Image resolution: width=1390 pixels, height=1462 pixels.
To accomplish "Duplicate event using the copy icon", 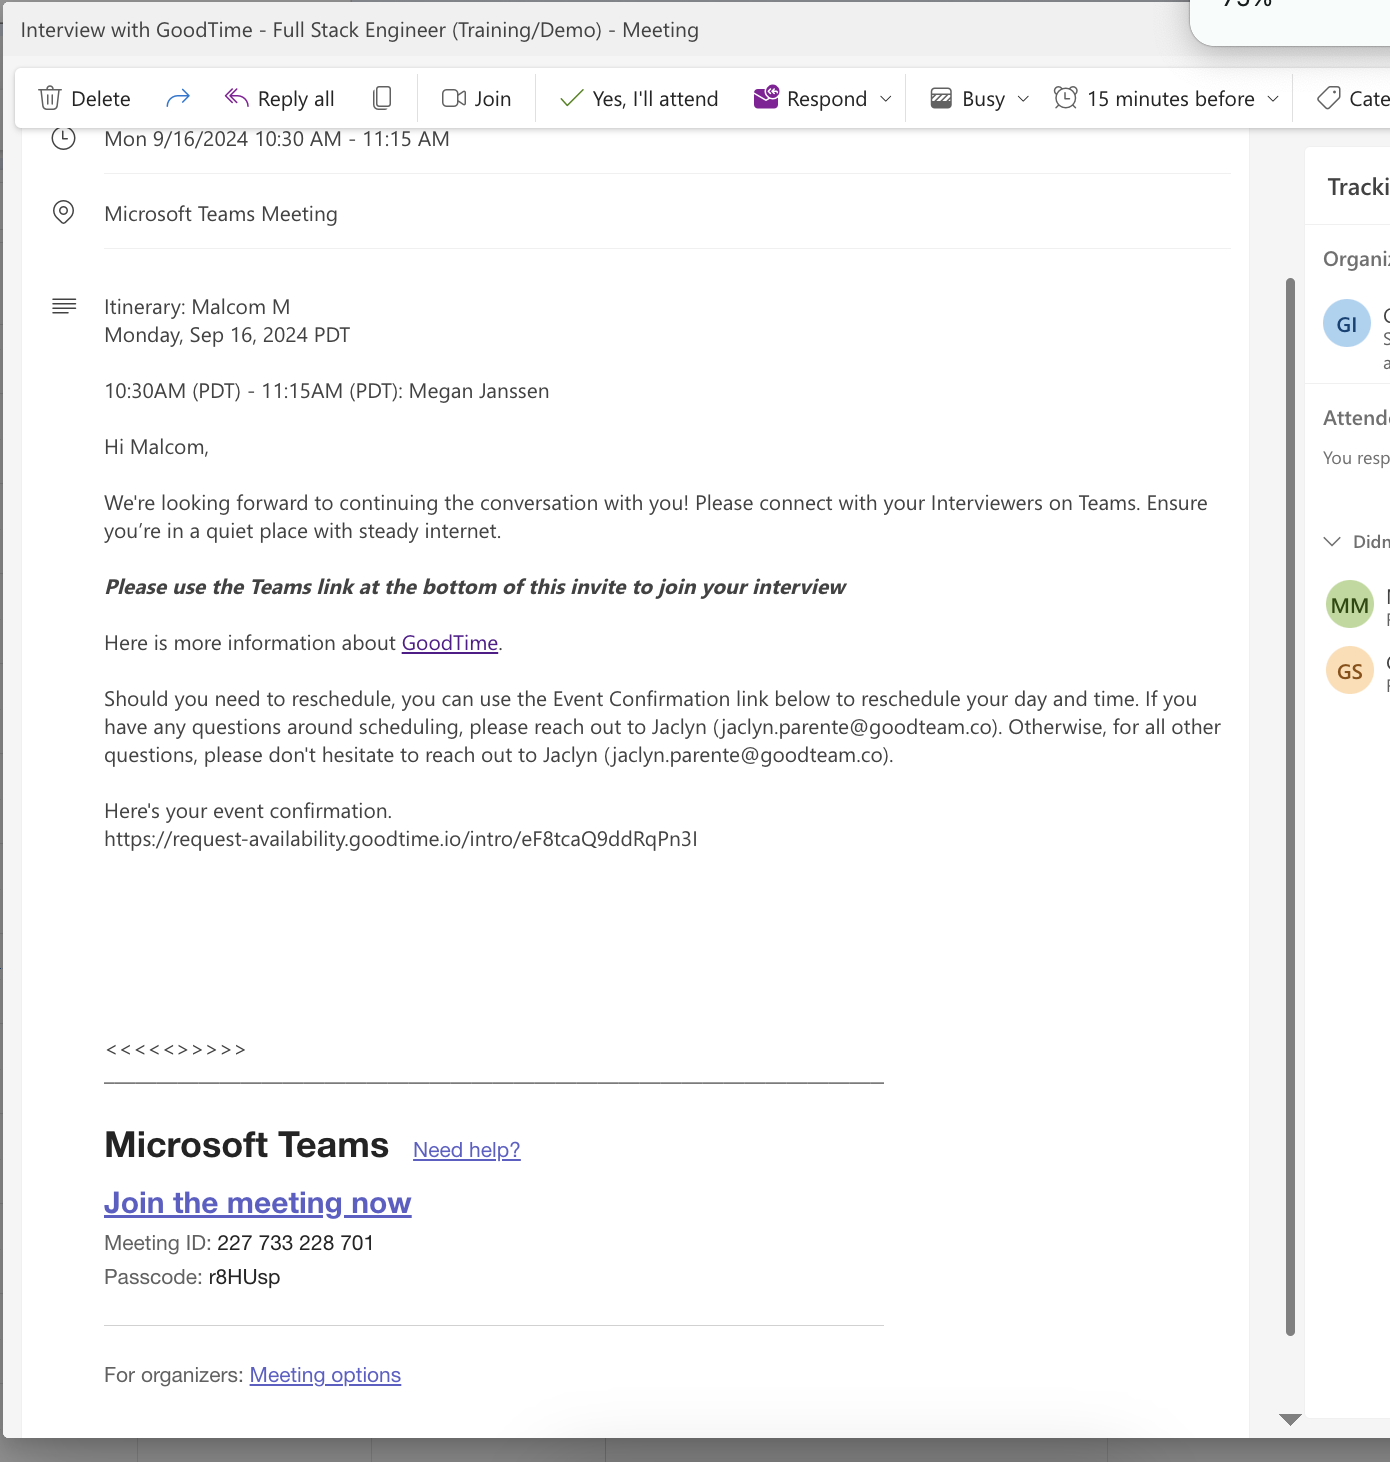I will tap(381, 98).
